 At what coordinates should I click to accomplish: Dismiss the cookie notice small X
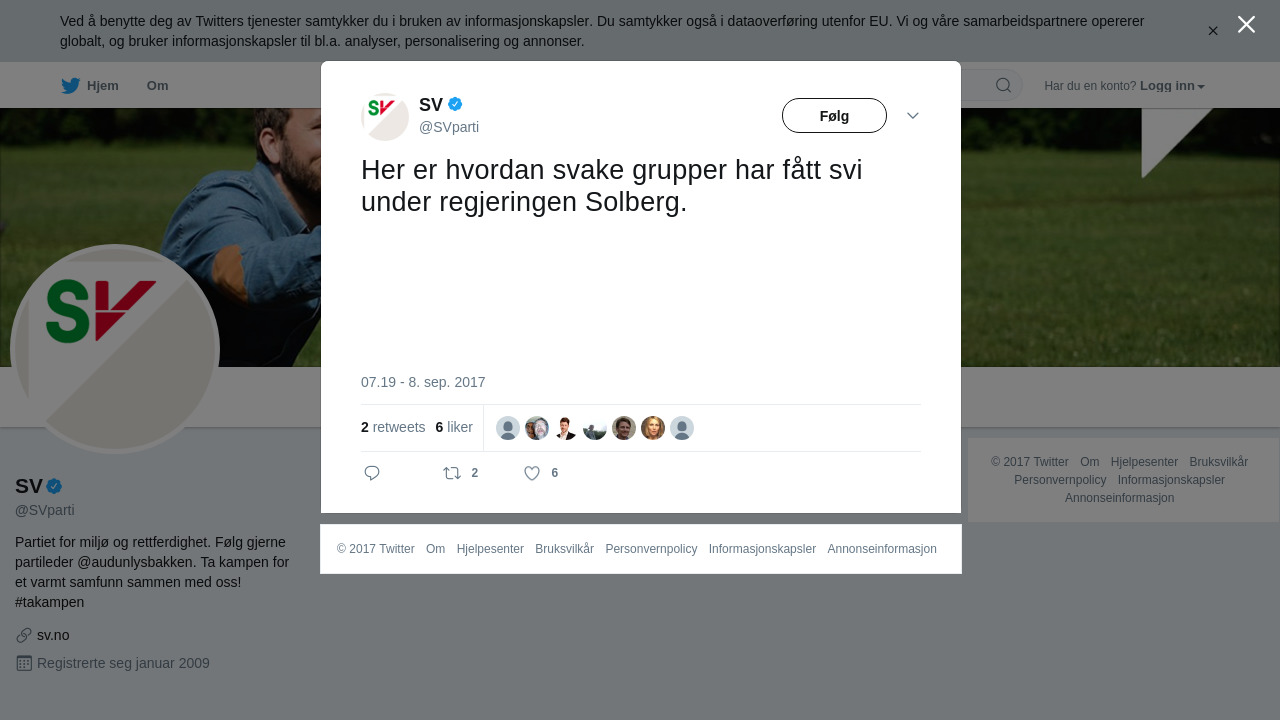click(x=1213, y=31)
